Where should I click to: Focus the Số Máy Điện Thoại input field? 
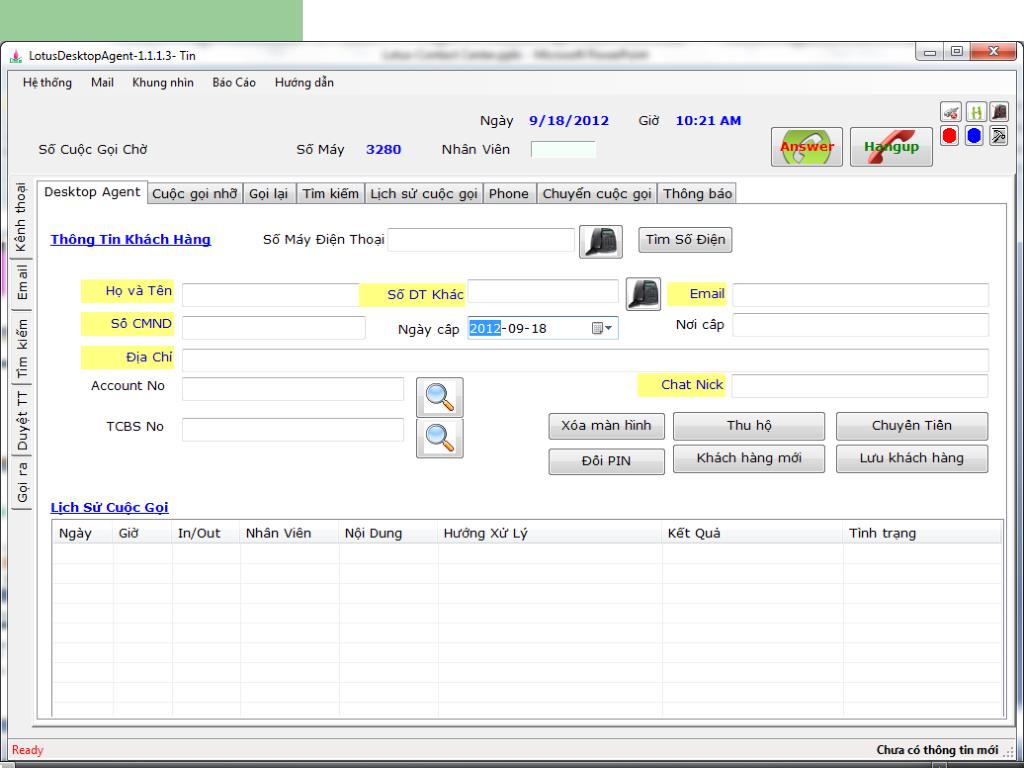481,240
